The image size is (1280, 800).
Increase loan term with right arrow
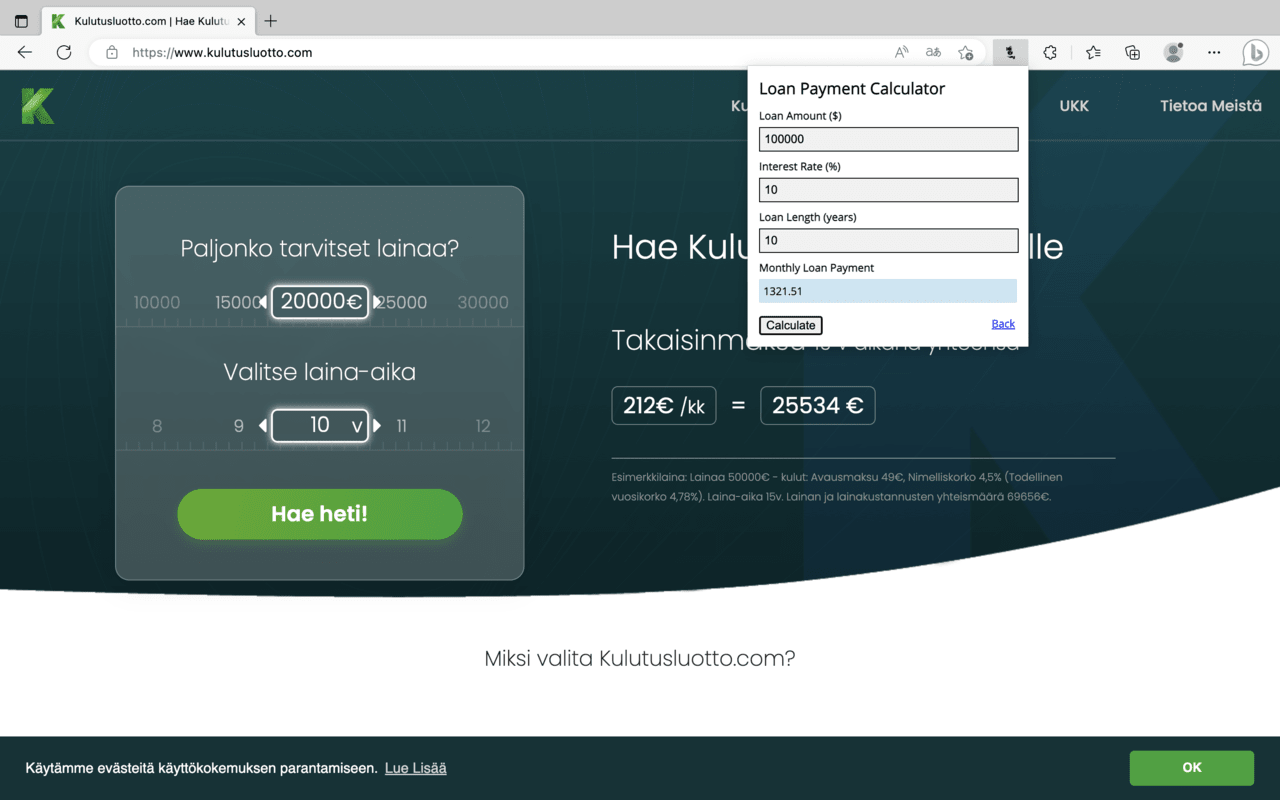[x=377, y=425]
